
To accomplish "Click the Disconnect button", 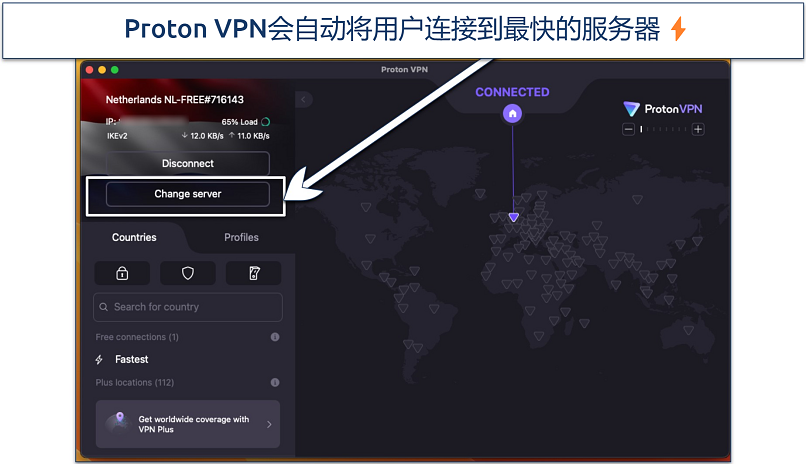I will pyautogui.click(x=188, y=163).
